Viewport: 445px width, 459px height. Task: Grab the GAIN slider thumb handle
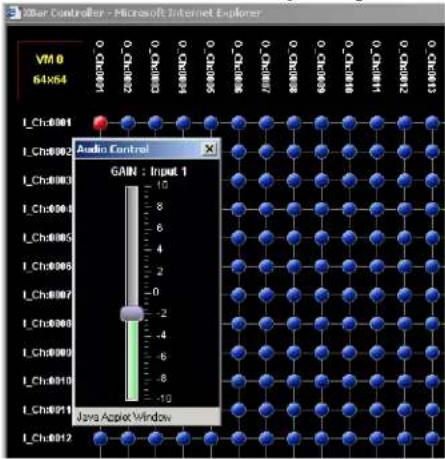[x=132, y=313]
